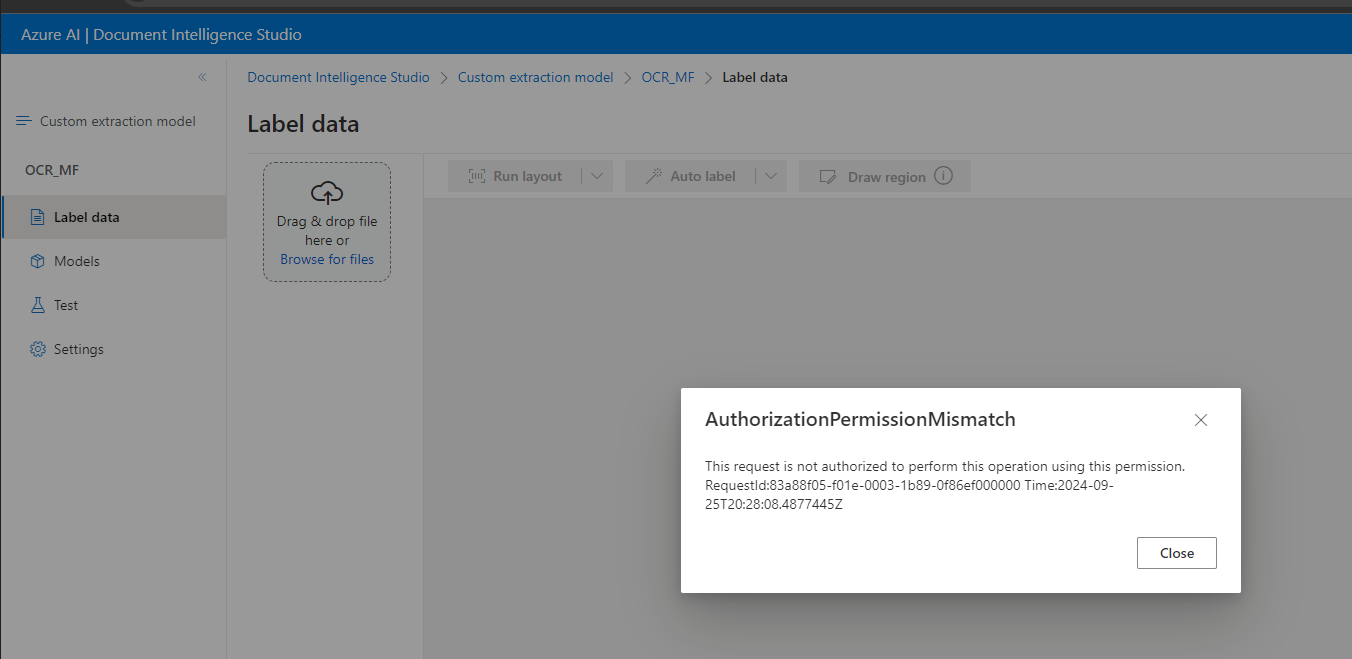The image size is (1352, 659).
Task: Dismiss the error dialog with X icon
Action: point(1201,420)
